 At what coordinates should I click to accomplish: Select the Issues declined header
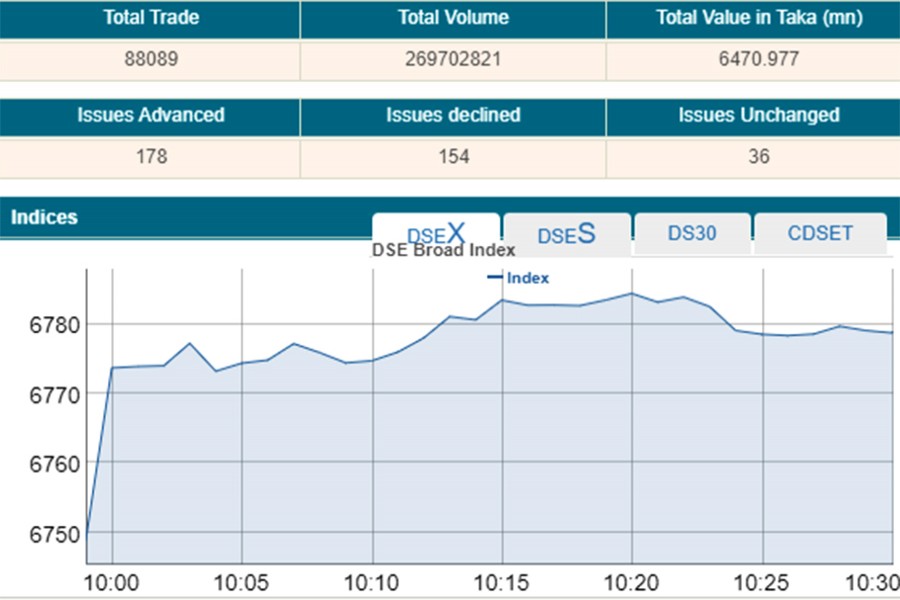(453, 115)
